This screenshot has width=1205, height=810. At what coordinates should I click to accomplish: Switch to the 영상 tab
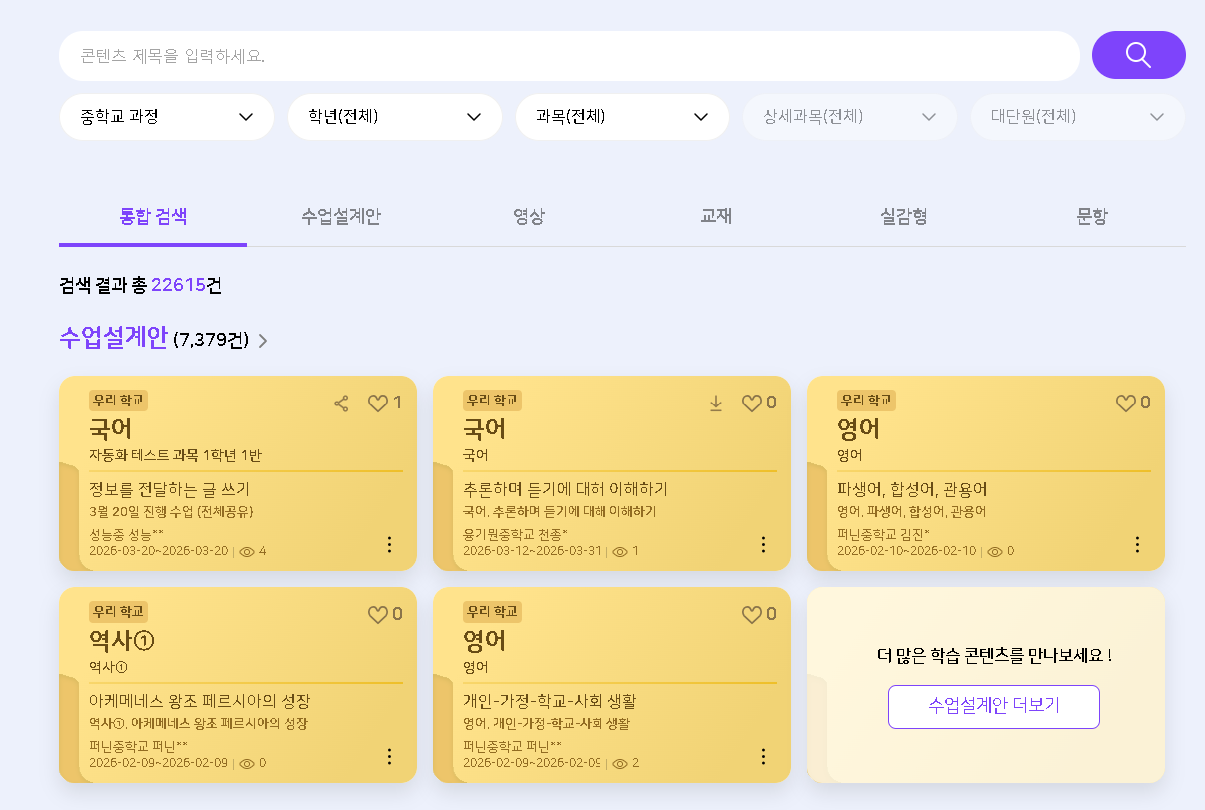[x=528, y=216]
